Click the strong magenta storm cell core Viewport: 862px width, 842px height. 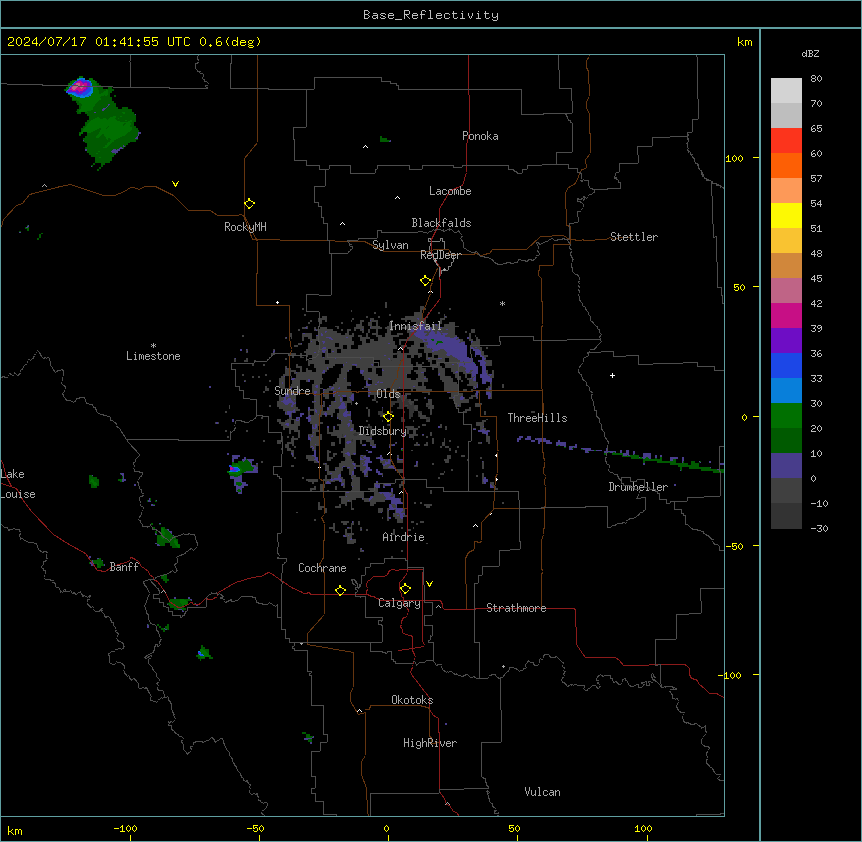coord(80,86)
